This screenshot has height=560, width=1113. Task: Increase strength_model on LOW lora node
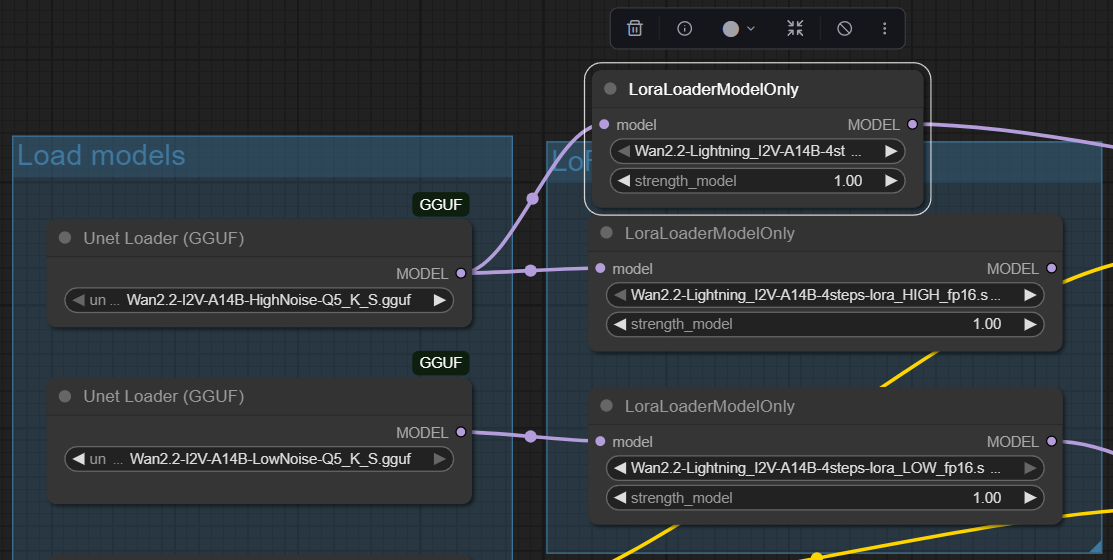click(1030, 498)
